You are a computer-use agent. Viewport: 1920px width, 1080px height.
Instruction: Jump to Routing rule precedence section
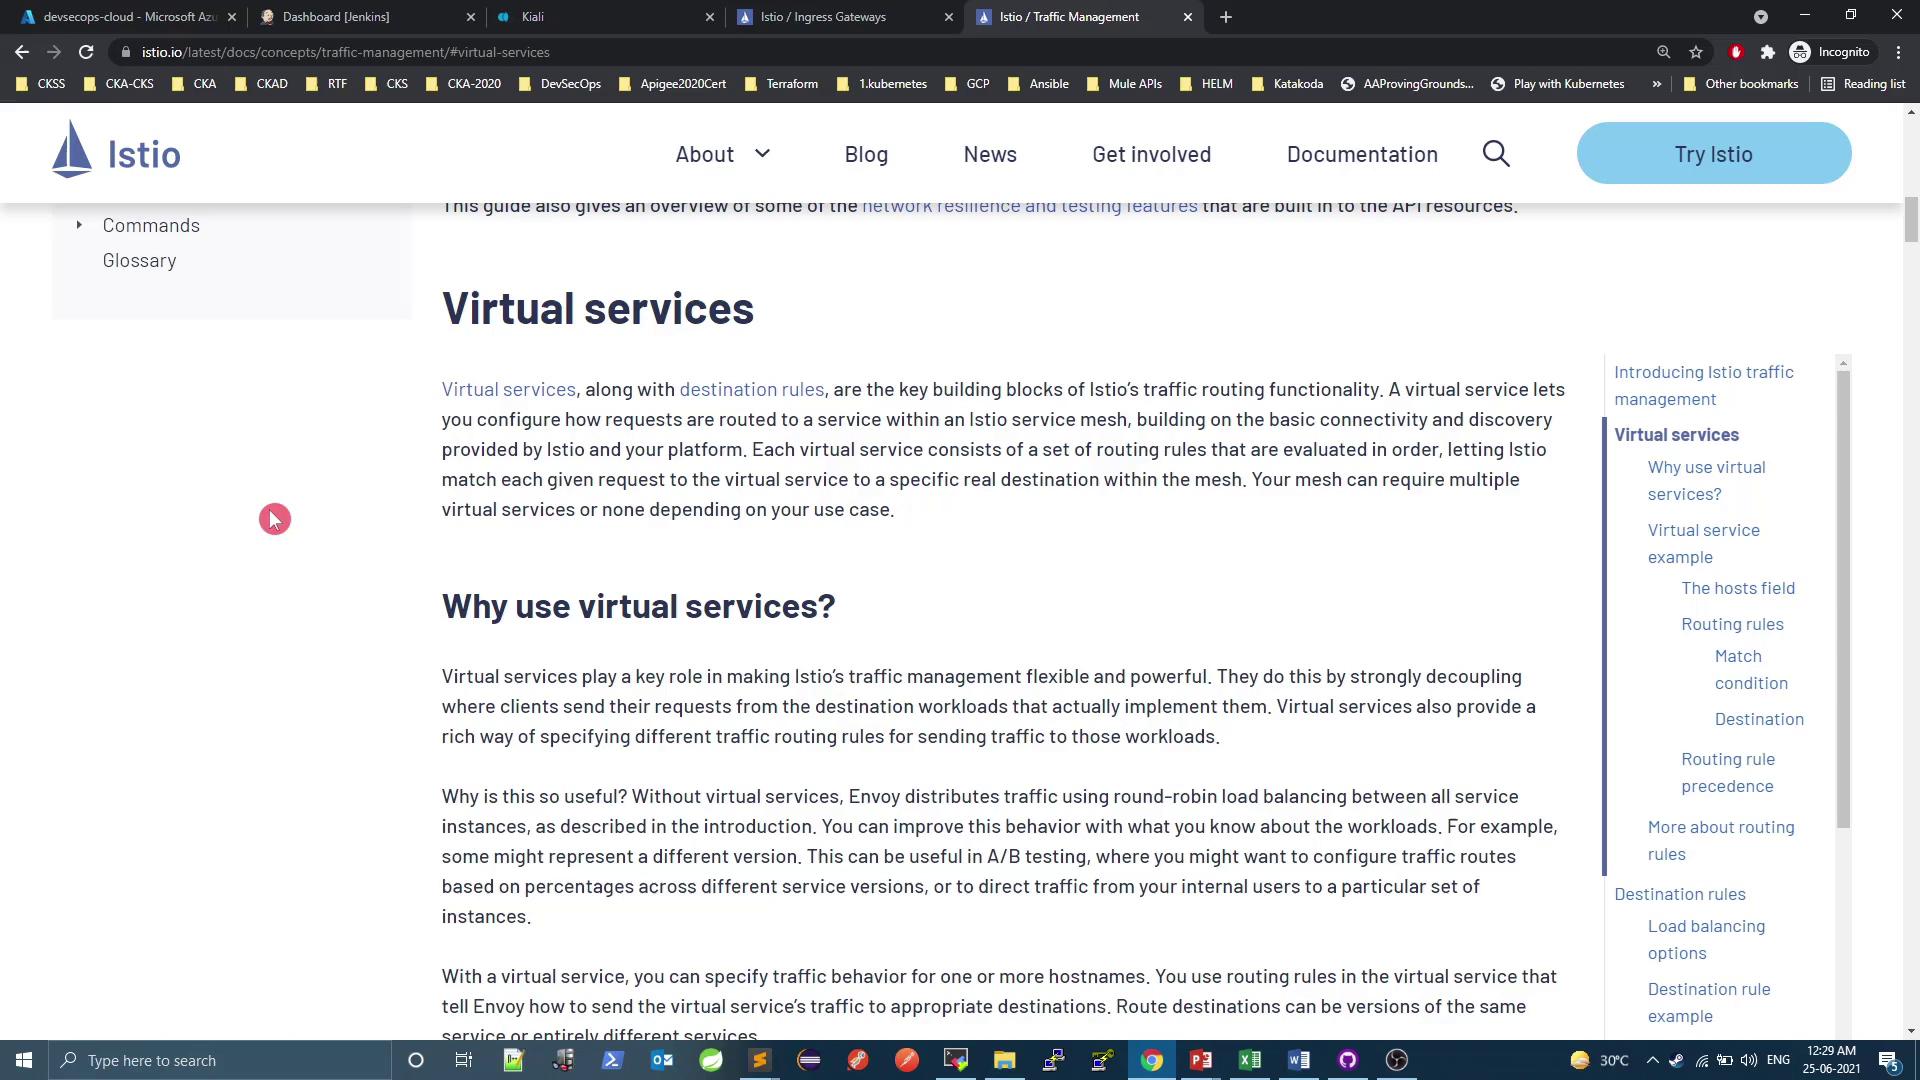pyautogui.click(x=1727, y=772)
